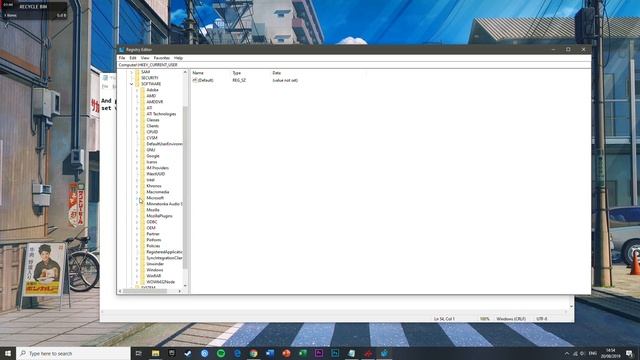Viewport: 640px width, 360px height.
Task: Open the Edit menu in Registry Editor
Action: point(133,58)
